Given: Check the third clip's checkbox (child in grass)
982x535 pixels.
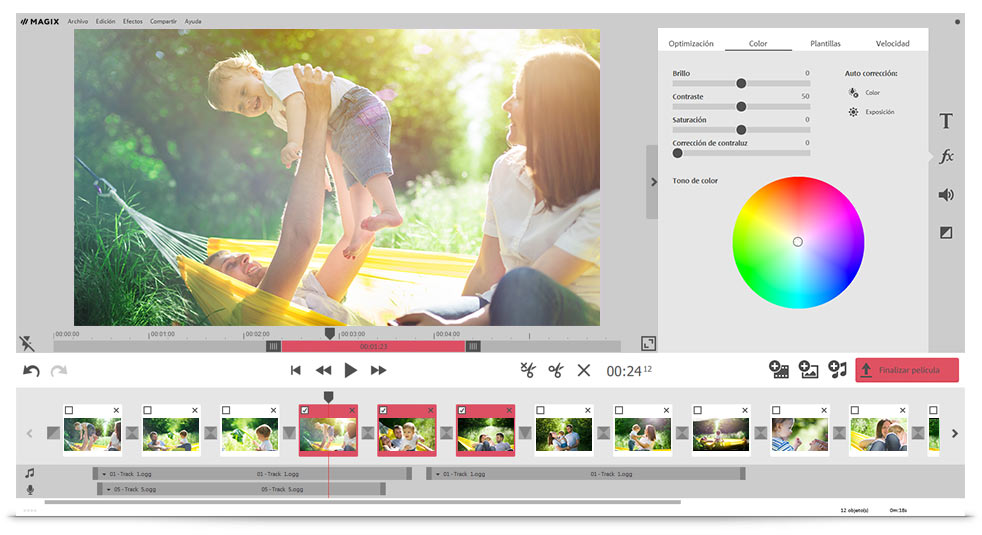Looking at the screenshot, I should coord(226,410).
